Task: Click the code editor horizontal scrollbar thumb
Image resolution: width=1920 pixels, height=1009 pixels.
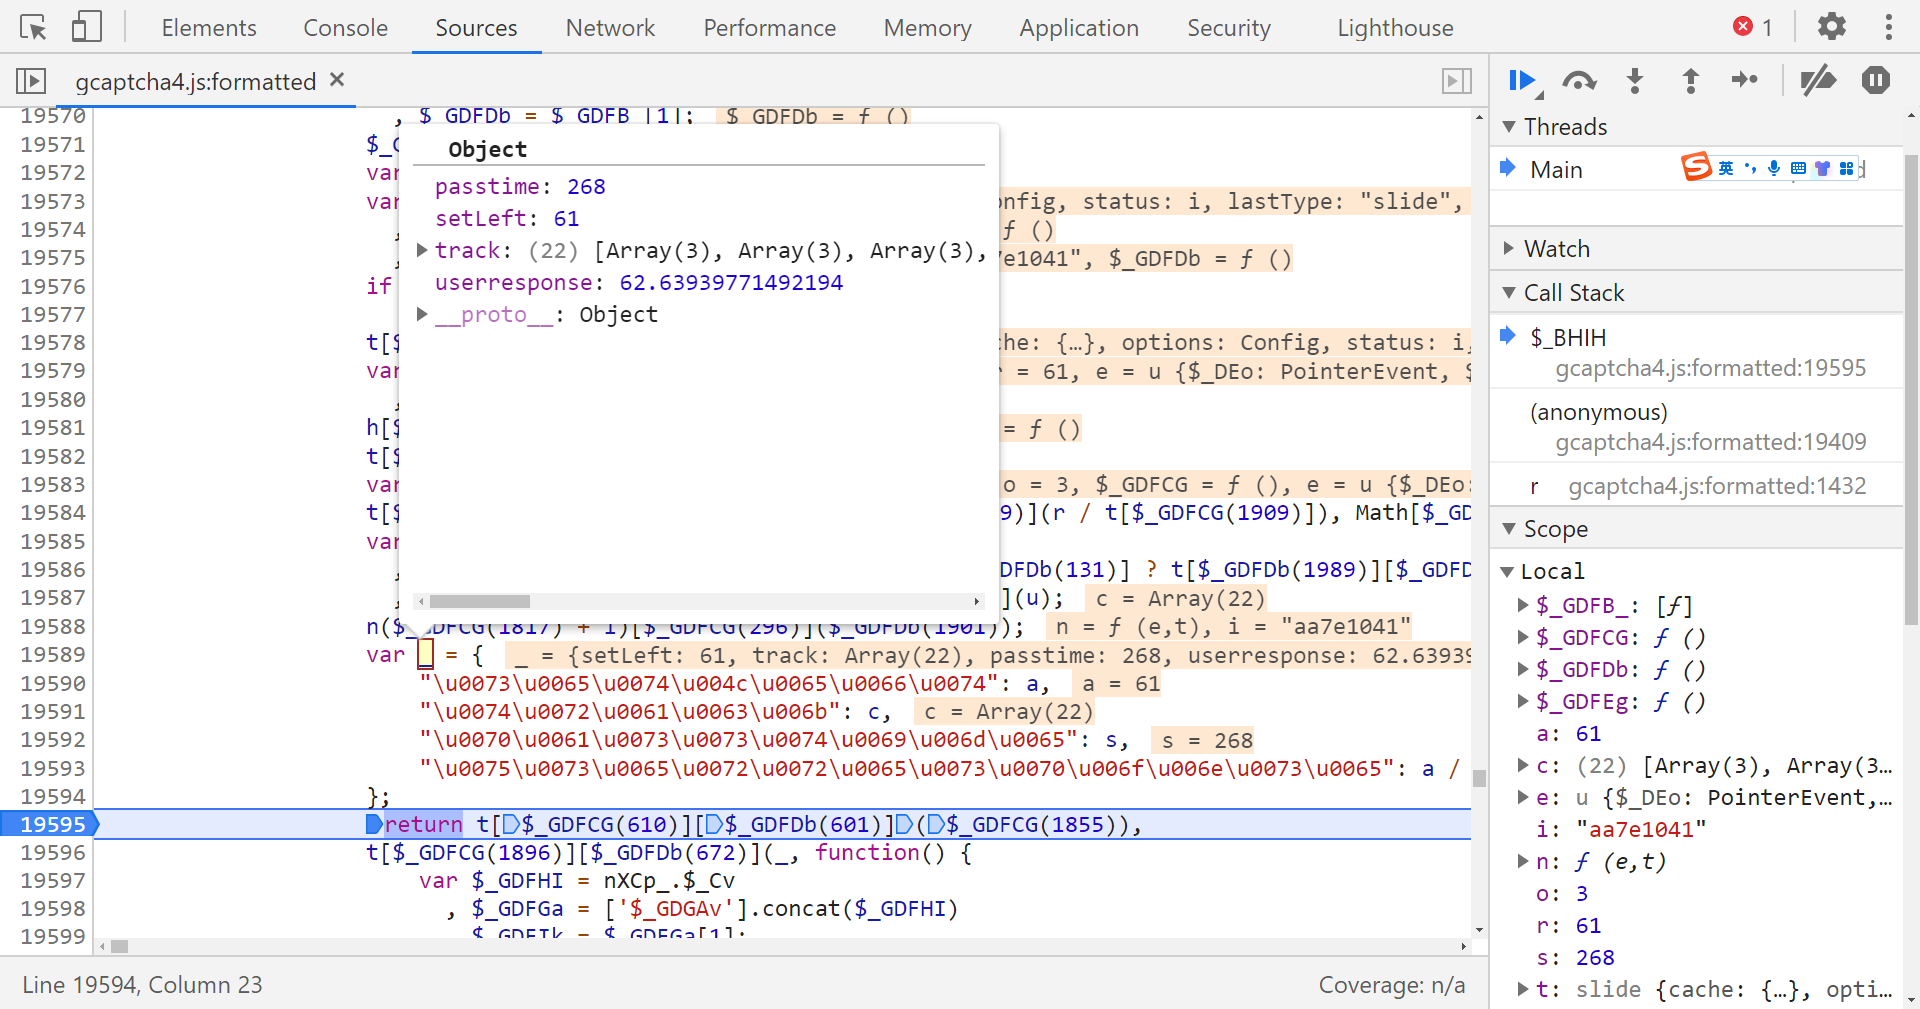Action: click(120, 946)
